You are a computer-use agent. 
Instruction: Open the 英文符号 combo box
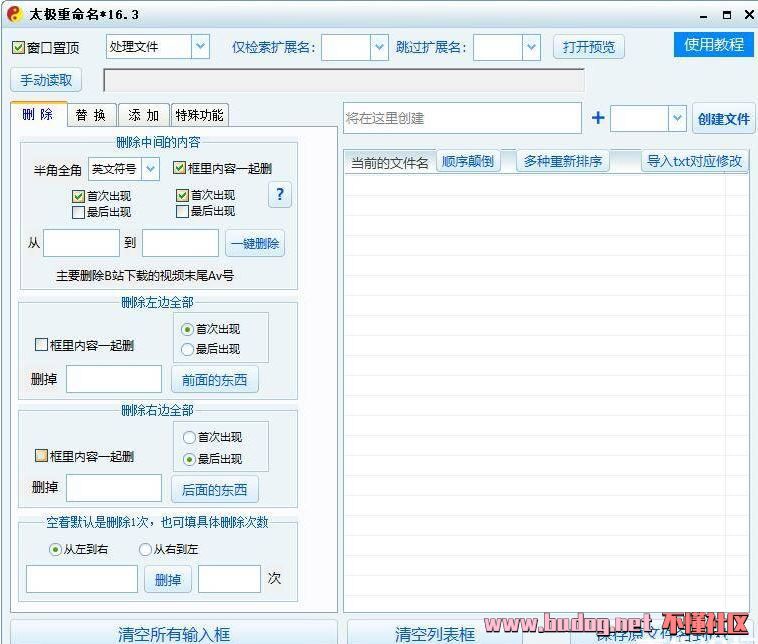coord(151,169)
